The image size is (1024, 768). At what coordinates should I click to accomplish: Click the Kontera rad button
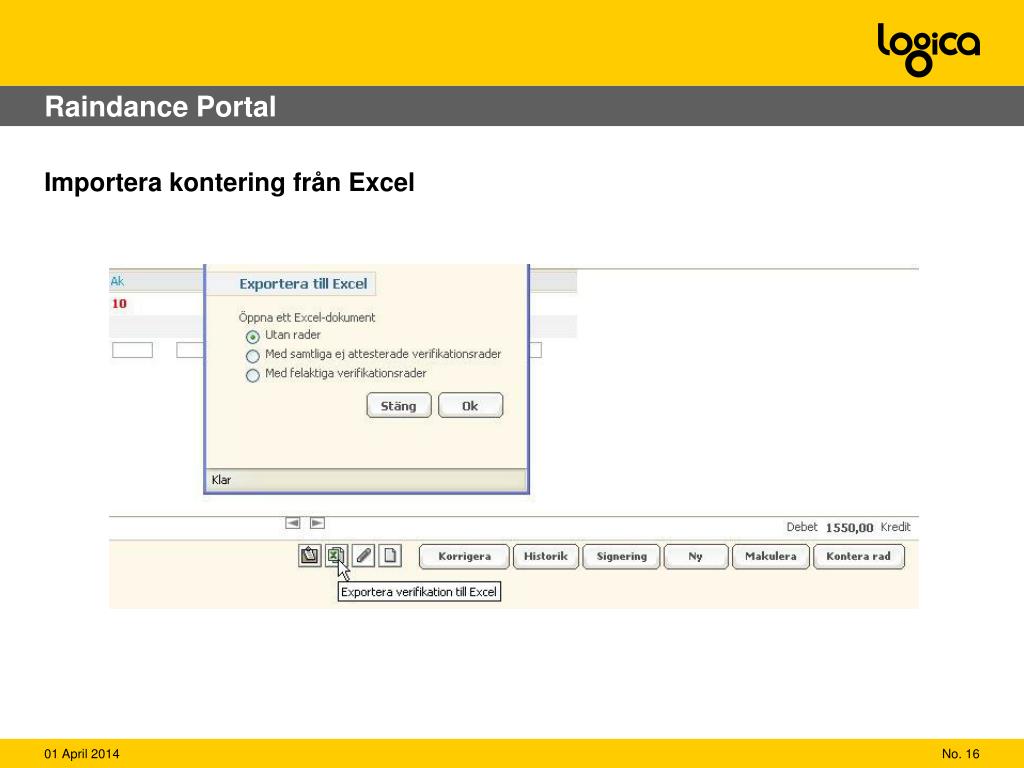[859, 556]
